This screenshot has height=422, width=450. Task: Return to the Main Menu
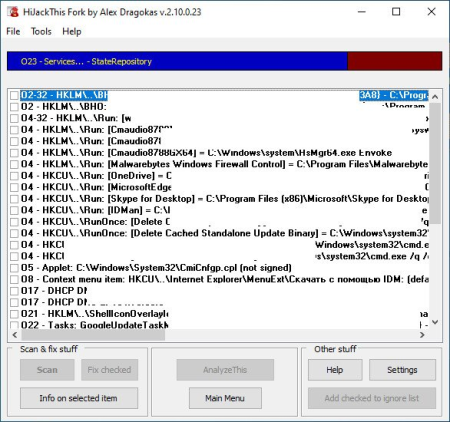click(225, 398)
